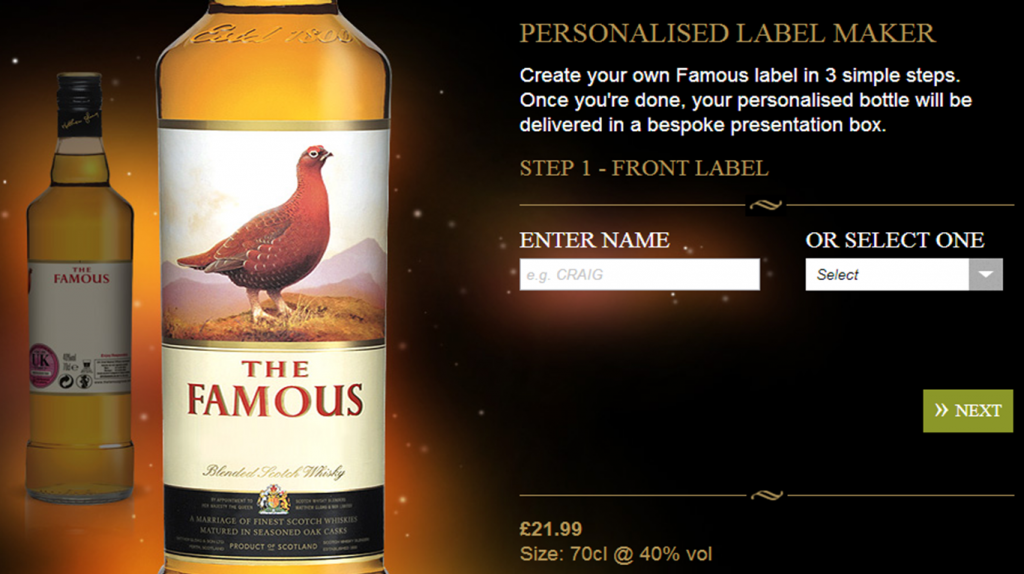This screenshot has width=1024, height=574.
Task: Click the Blended Scotch Whisky script text
Action: [274, 471]
